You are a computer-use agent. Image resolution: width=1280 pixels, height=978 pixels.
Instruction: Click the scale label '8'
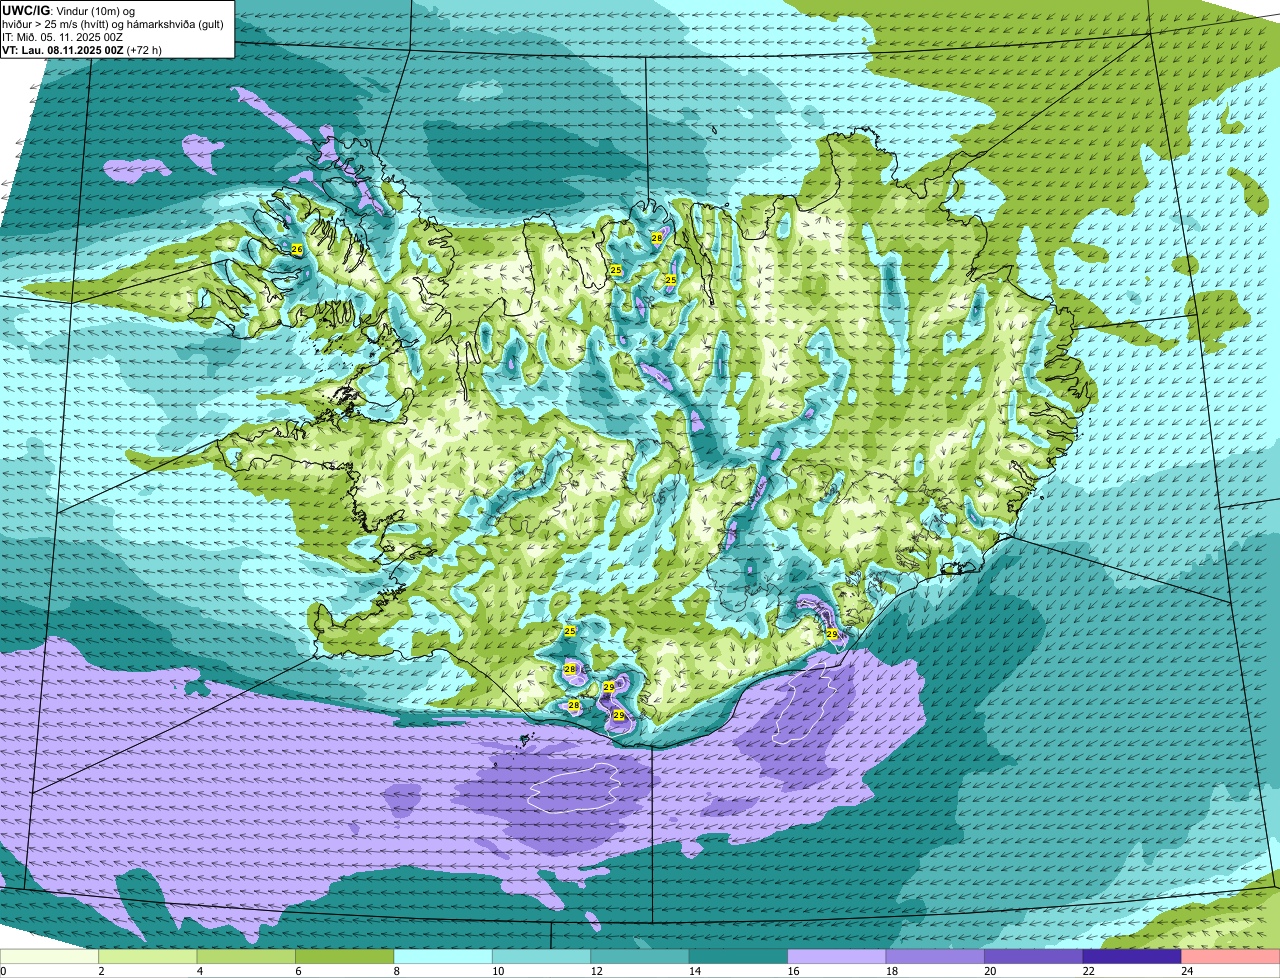click(x=396, y=971)
